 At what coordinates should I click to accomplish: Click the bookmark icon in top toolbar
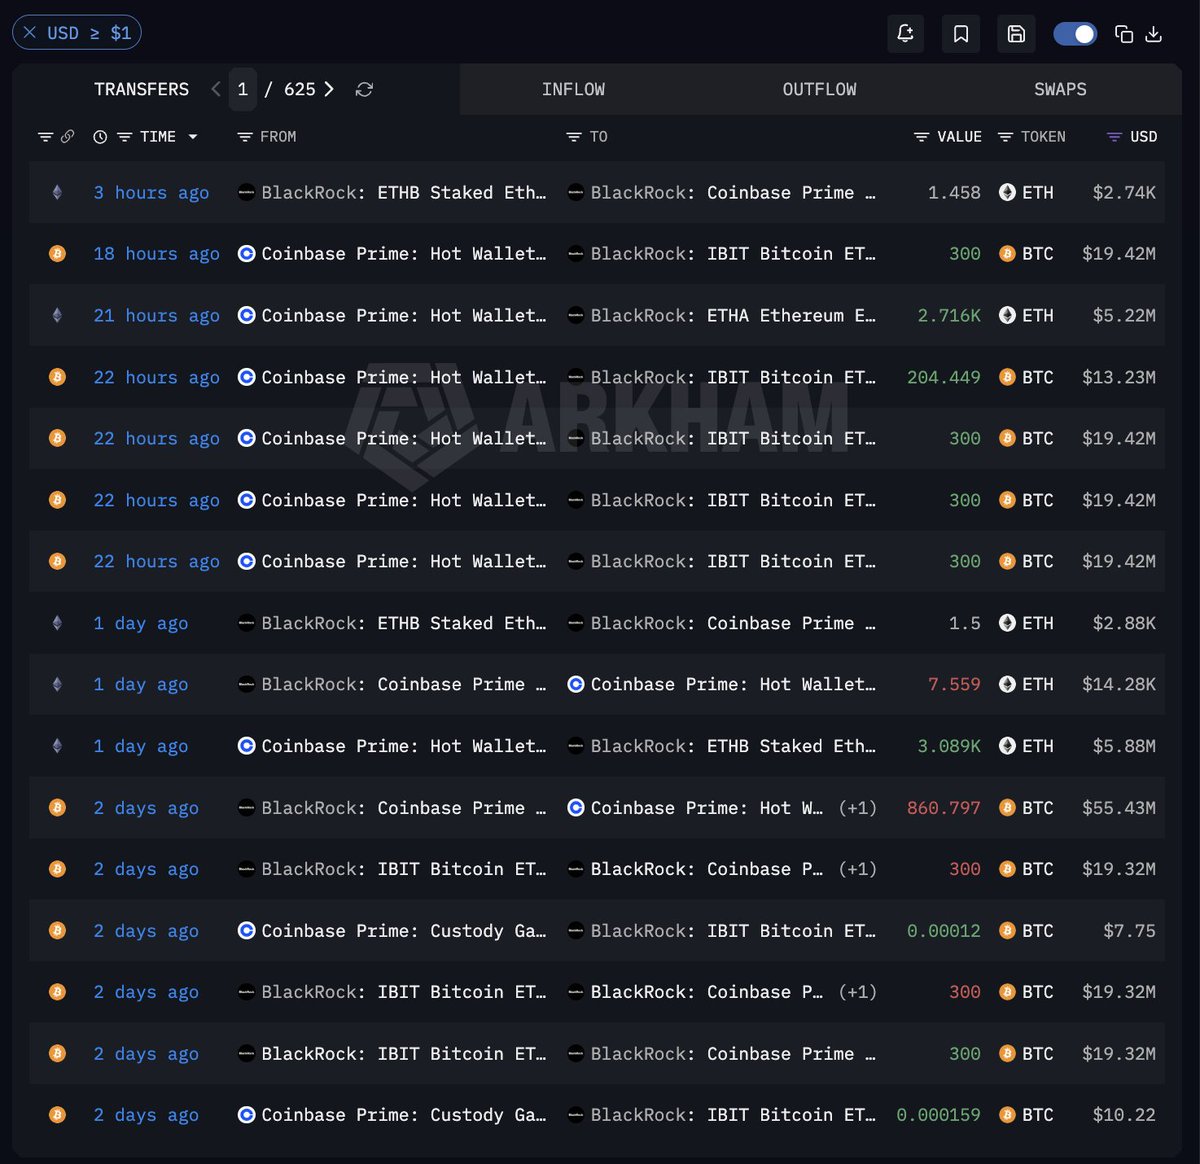(x=961, y=34)
